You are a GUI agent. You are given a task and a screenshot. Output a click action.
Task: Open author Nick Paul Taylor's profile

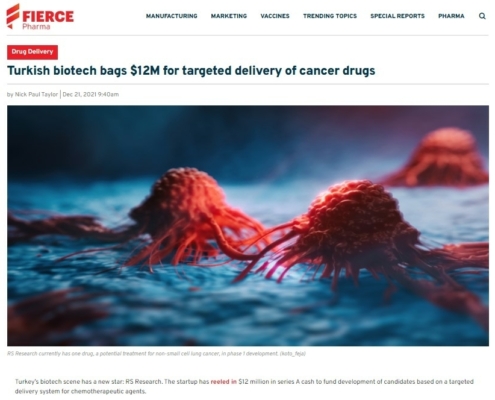(x=36, y=94)
